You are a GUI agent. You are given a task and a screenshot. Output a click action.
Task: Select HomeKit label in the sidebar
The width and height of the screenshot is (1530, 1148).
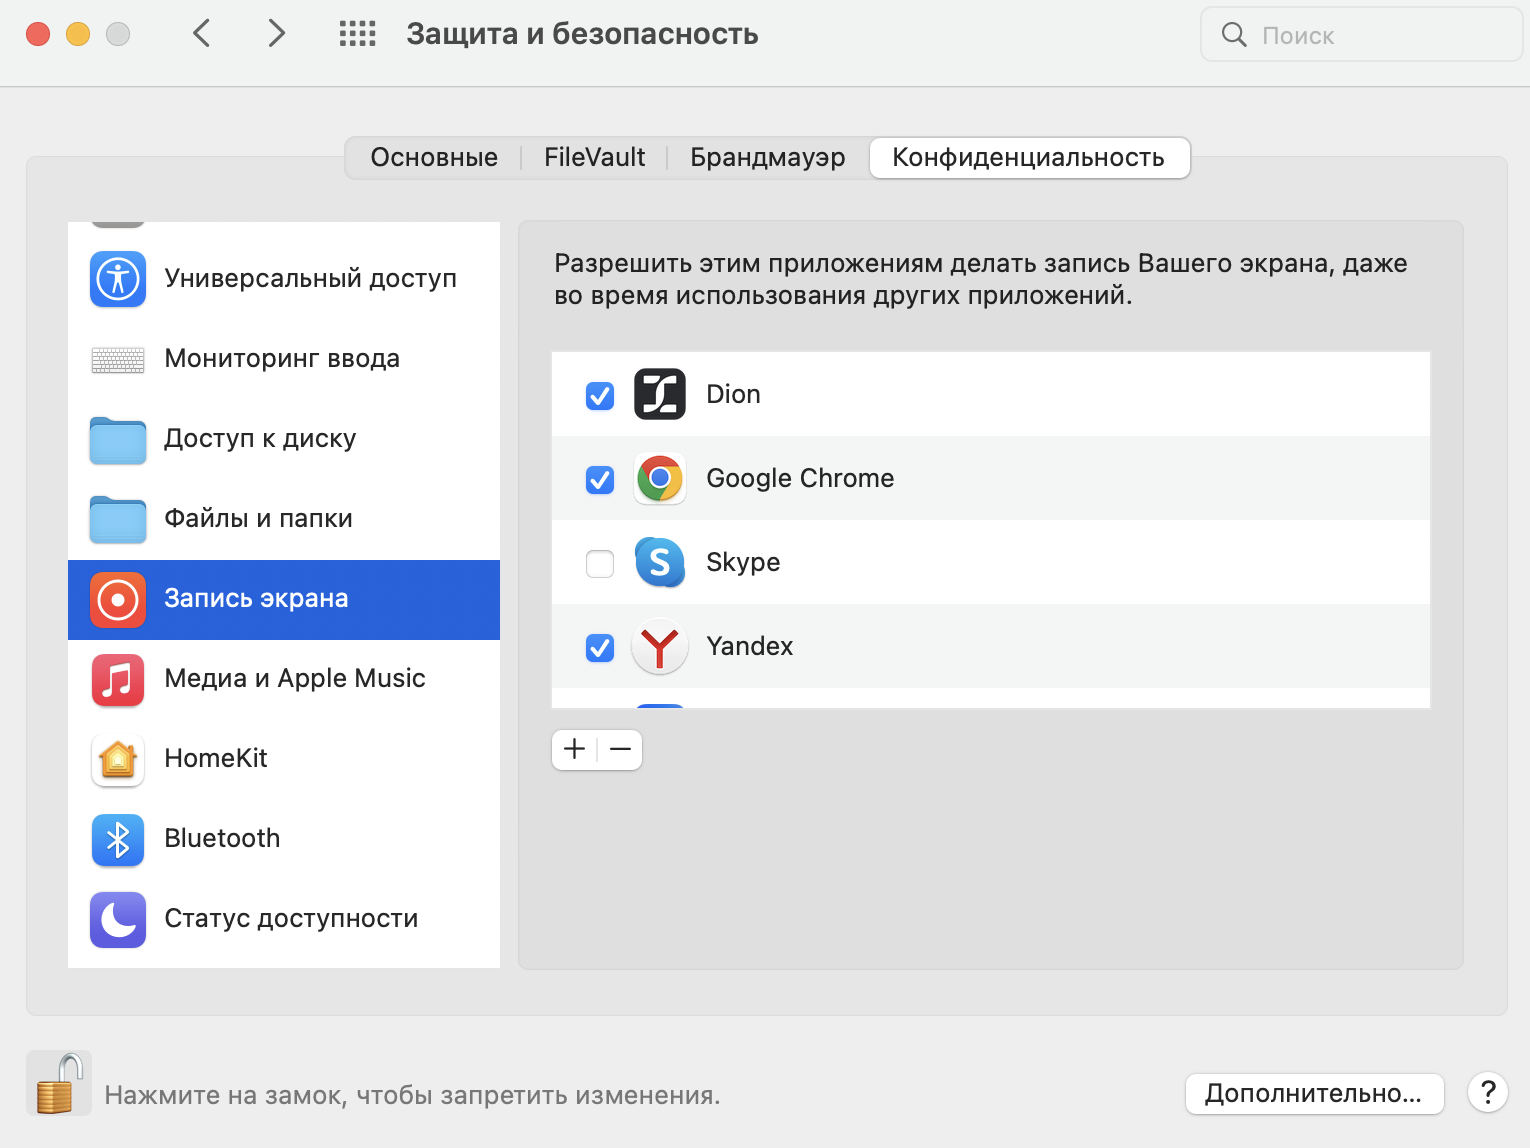click(216, 758)
